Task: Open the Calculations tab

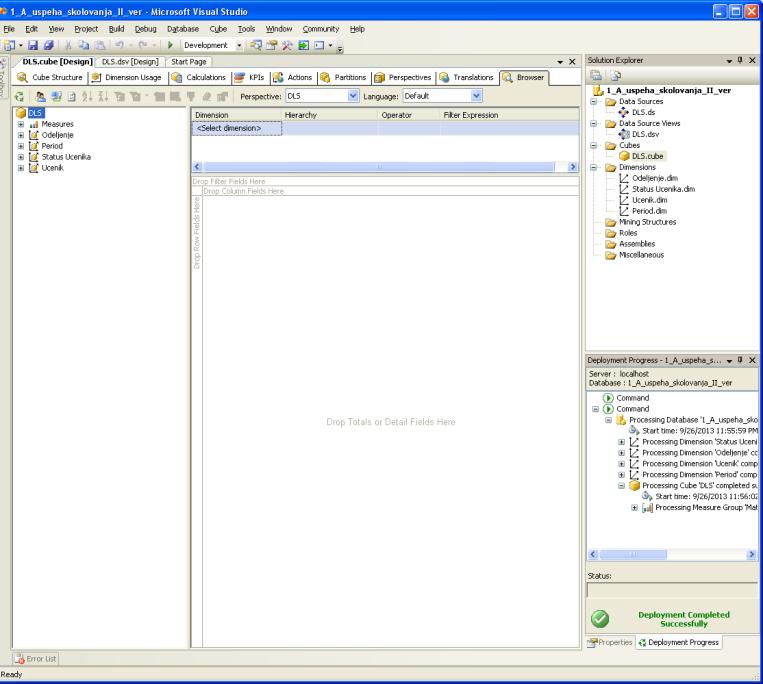Action: pyautogui.click(x=200, y=77)
